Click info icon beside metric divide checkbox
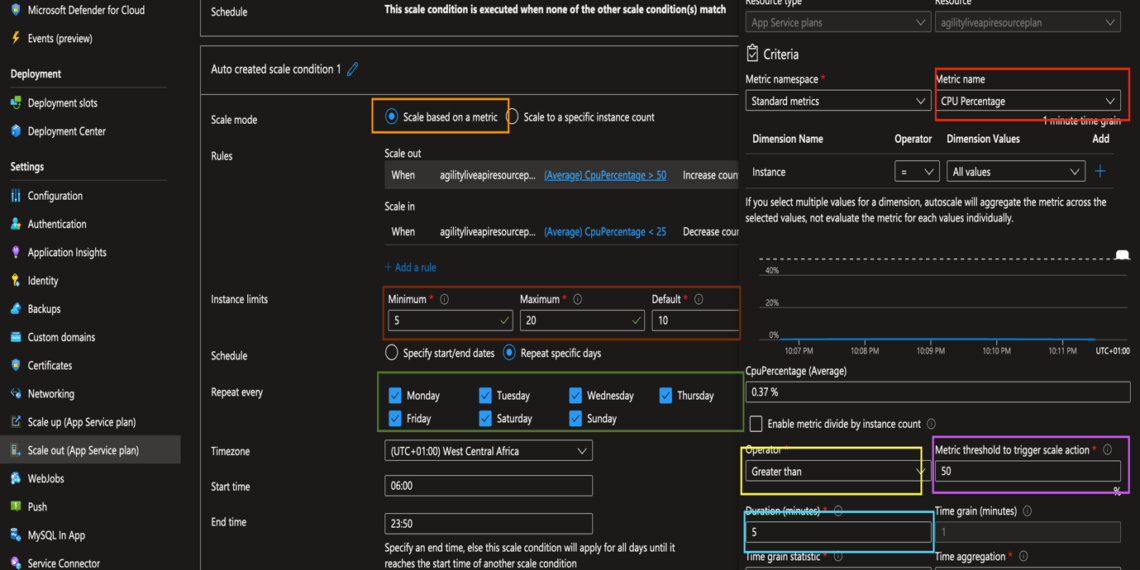Image resolution: width=1140 pixels, height=570 pixels. 931,424
